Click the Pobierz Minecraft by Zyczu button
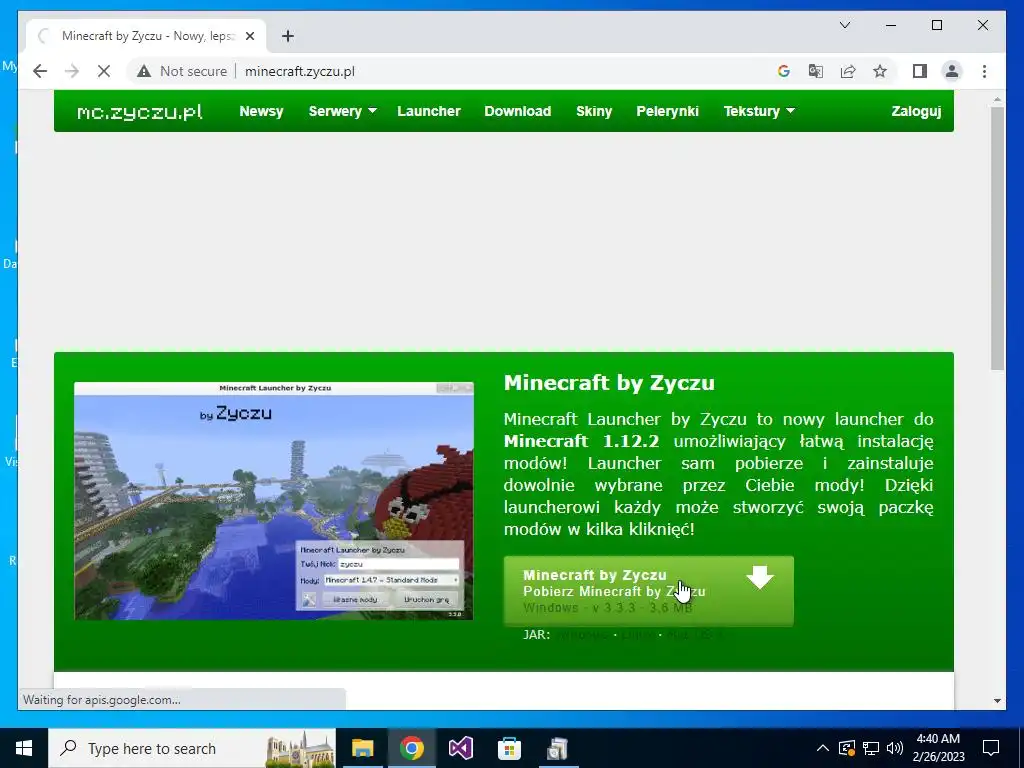Screen dimensions: 1024x768 [x=648, y=591]
